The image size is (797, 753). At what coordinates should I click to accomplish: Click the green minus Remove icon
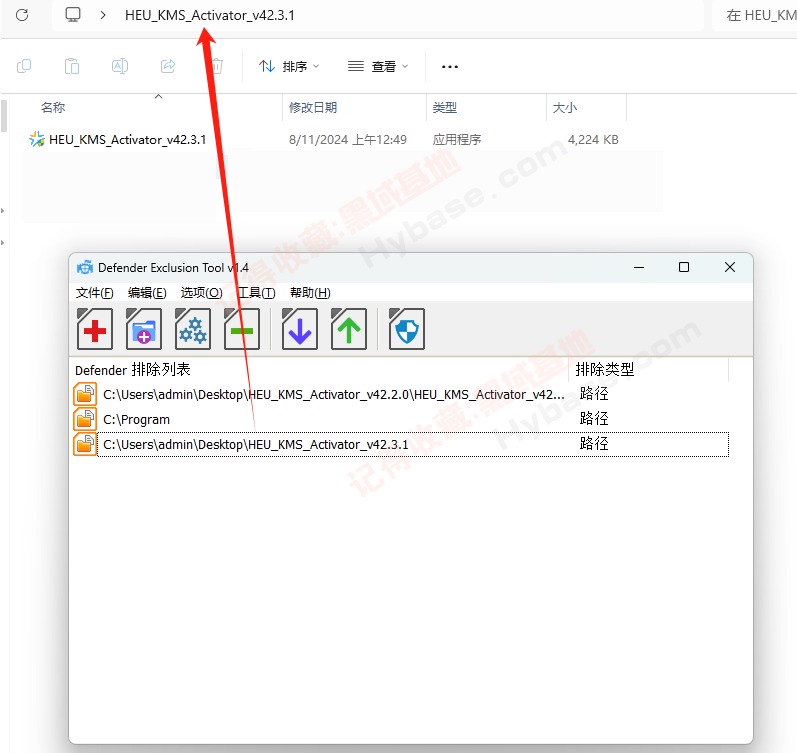pos(241,329)
